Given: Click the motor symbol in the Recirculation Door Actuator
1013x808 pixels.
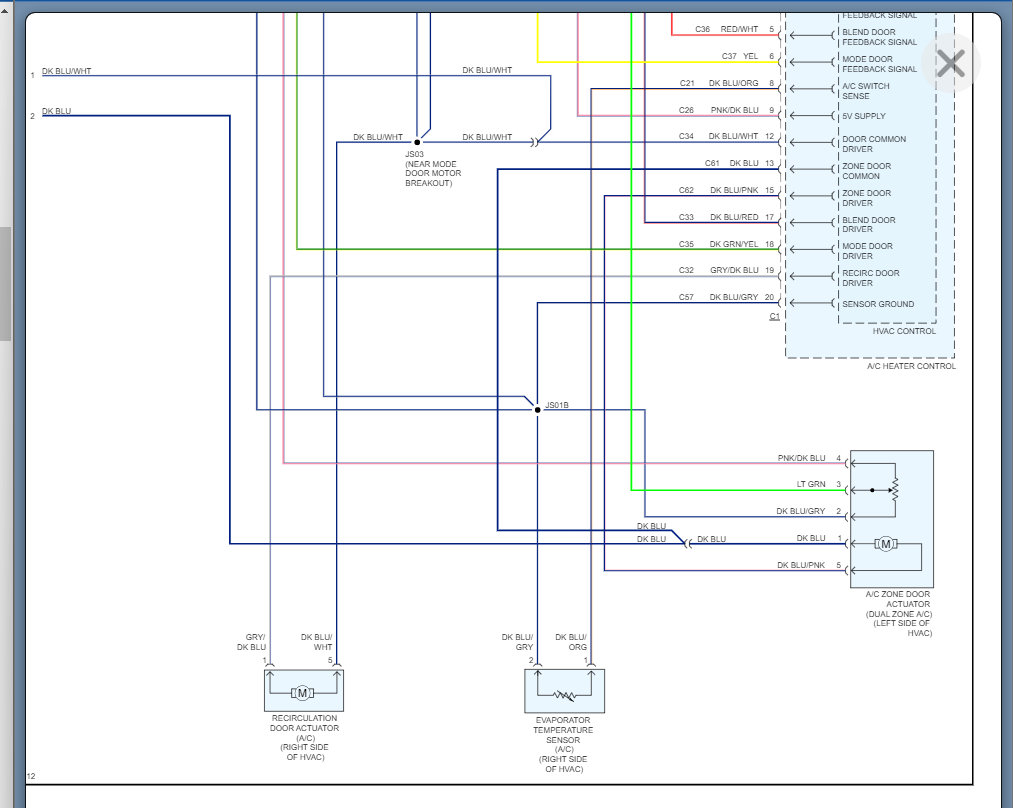Looking at the screenshot, I should point(302,694).
